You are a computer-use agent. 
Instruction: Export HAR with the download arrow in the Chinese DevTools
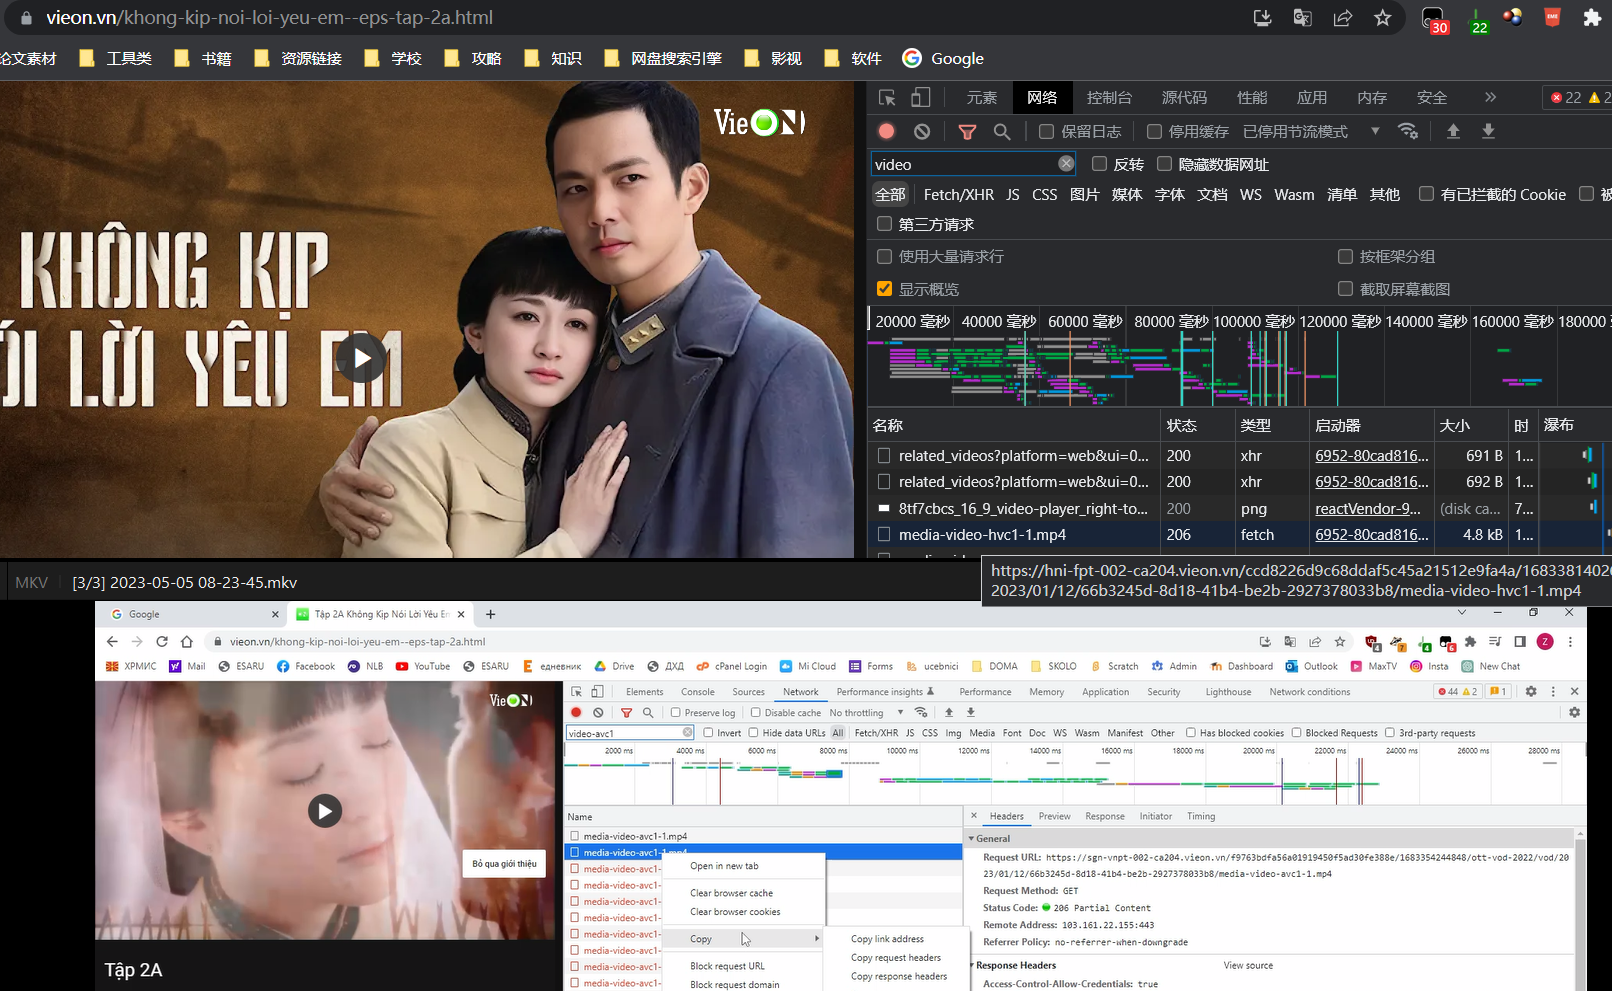1488,131
